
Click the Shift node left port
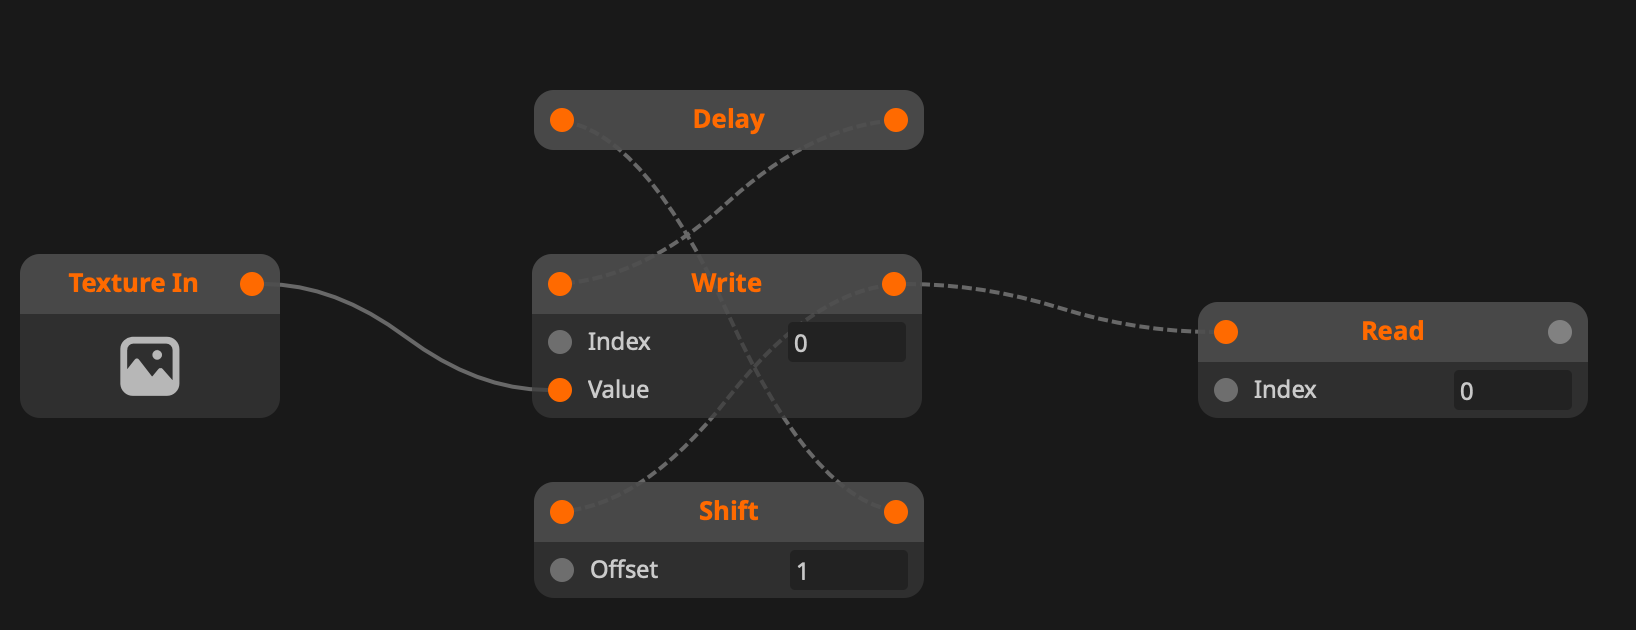[562, 512]
